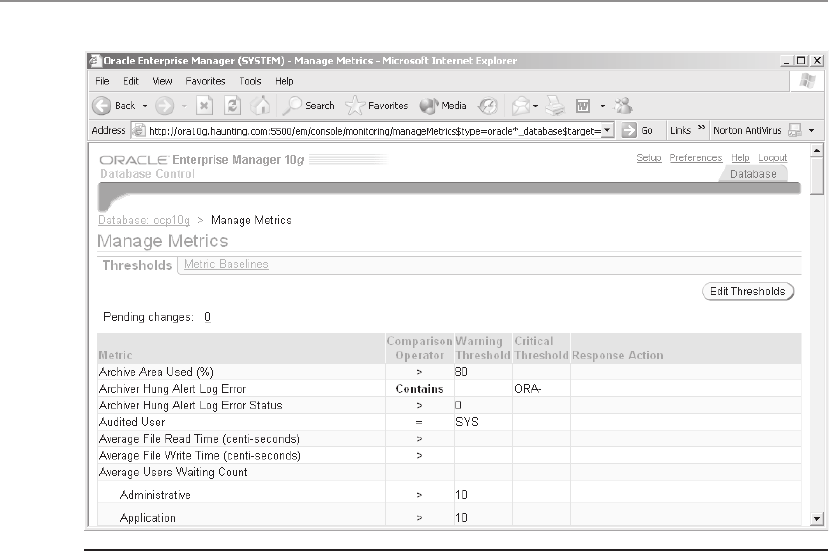Viewport: 829px width, 551px height.
Task: Click the Logout link
Action: pyautogui.click(x=772, y=158)
